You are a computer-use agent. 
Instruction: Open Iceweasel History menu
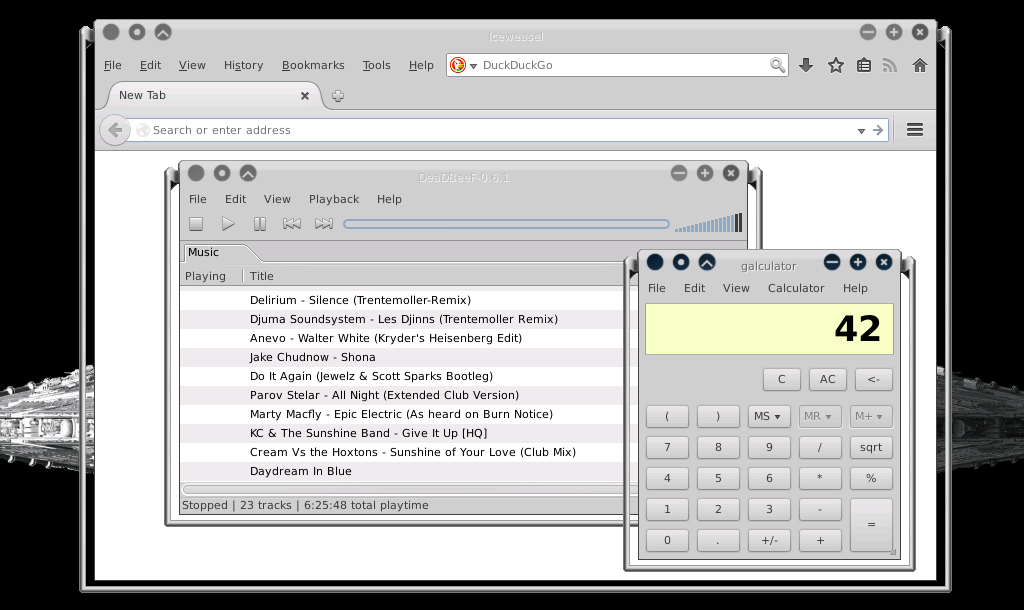[243, 65]
